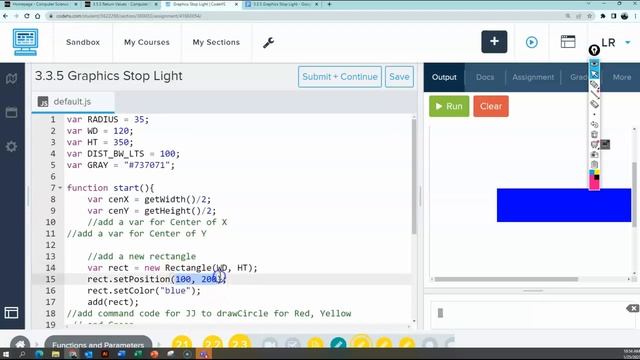640x360 pixels.
Task: Toggle the eye visibility annotation tool
Action: click(594, 64)
